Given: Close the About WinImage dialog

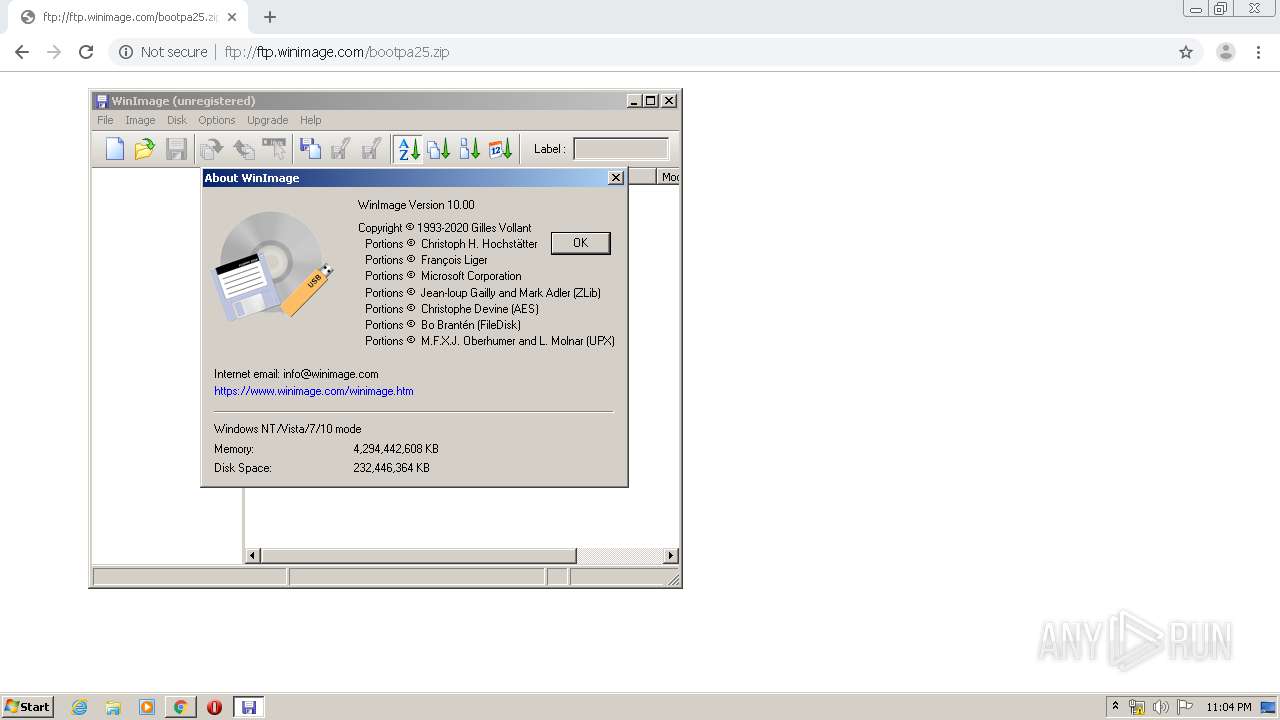Looking at the screenshot, I should (616, 178).
